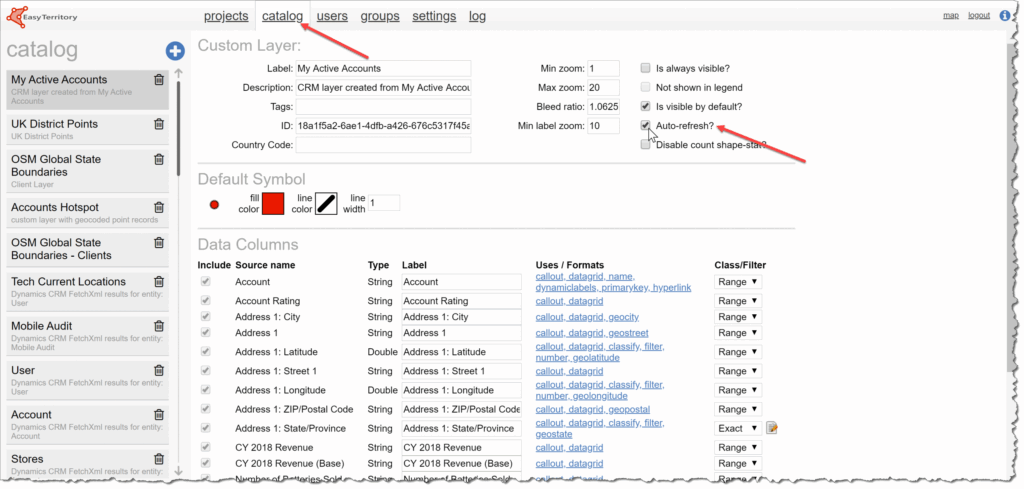The width and height of the screenshot is (1024, 489).
Task: Click the Bleed ratio input field
Action: (x=603, y=106)
